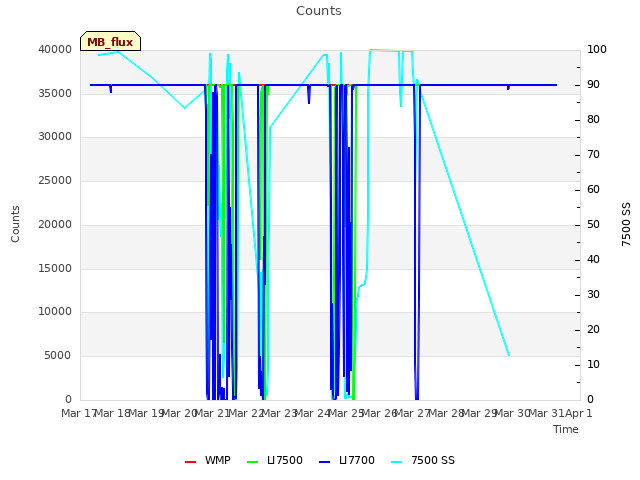Toggle LI7500 series in legend
Viewport: 640px width, 480px height.
click(x=275, y=460)
